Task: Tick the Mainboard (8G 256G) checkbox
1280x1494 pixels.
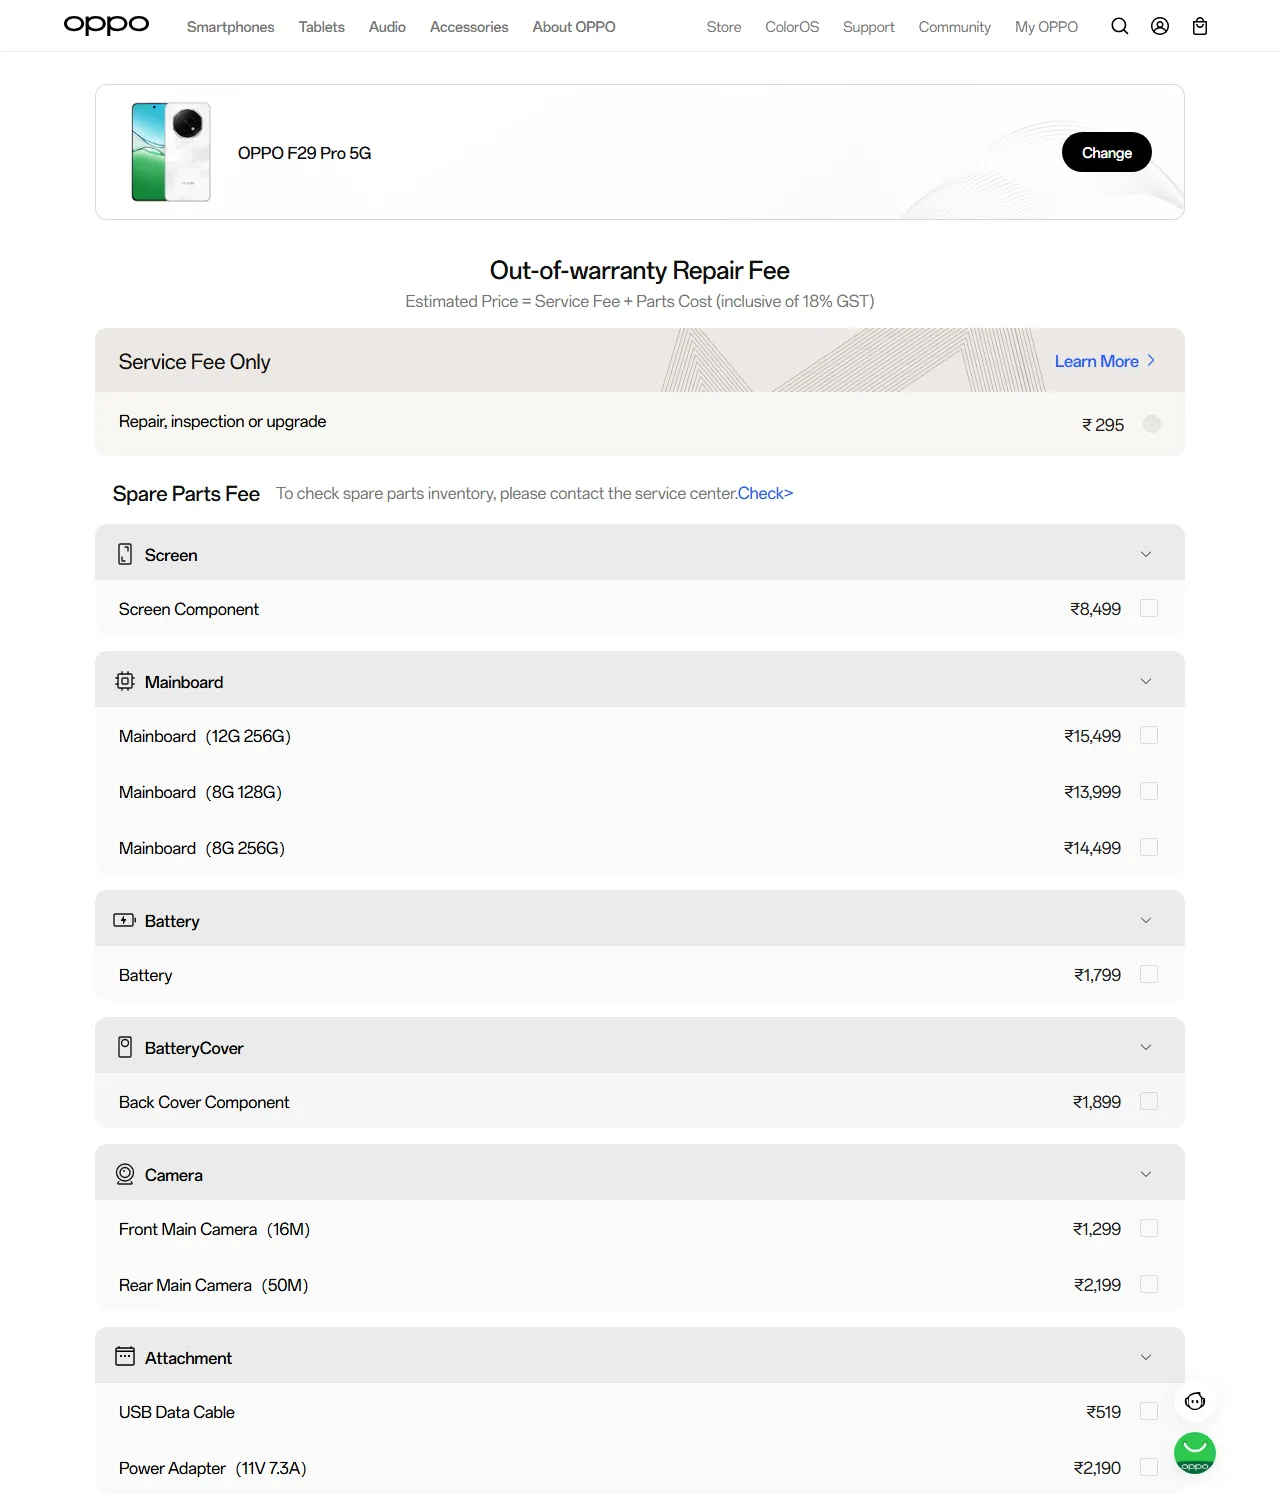Action: 1149,847
